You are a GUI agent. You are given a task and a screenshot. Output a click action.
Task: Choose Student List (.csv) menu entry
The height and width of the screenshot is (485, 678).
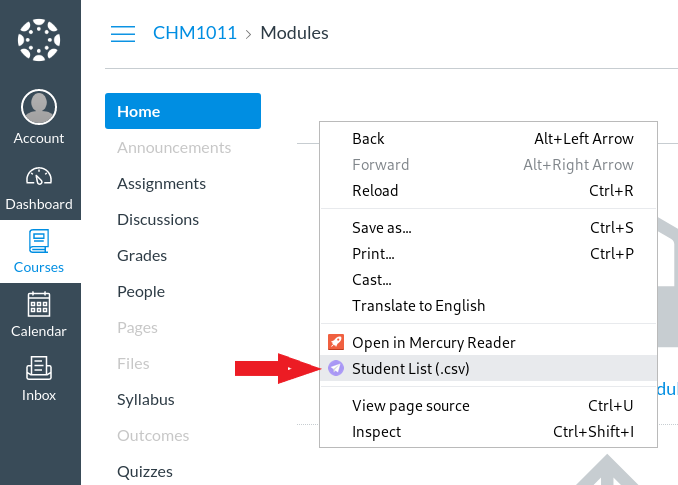click(x=410, y=368)
